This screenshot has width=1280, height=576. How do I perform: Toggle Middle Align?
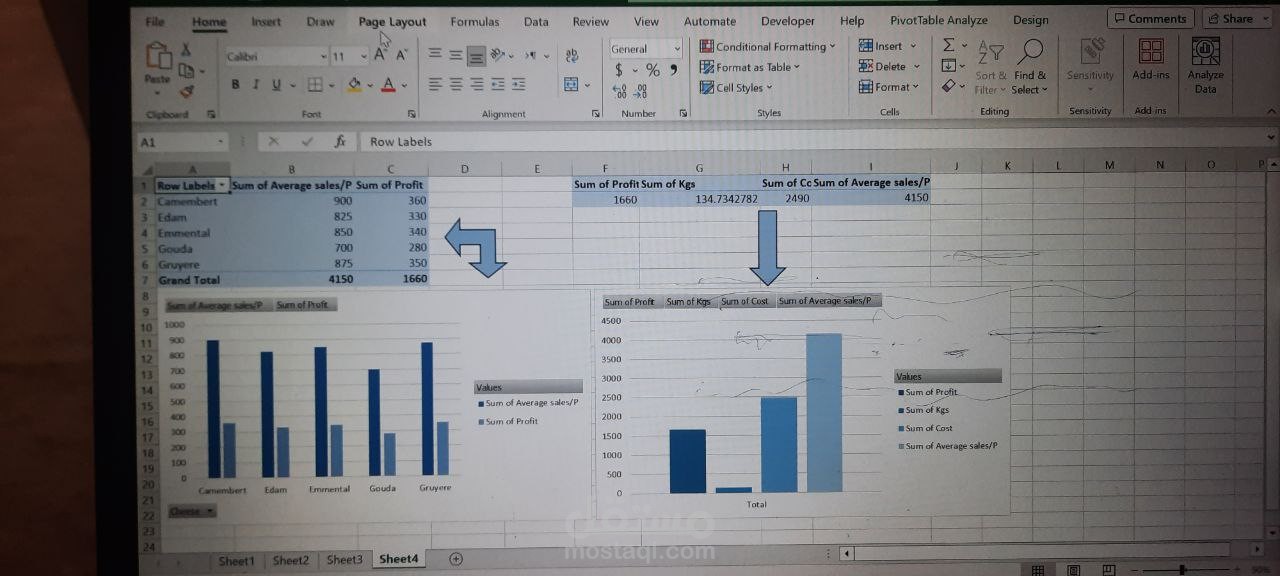456,55
